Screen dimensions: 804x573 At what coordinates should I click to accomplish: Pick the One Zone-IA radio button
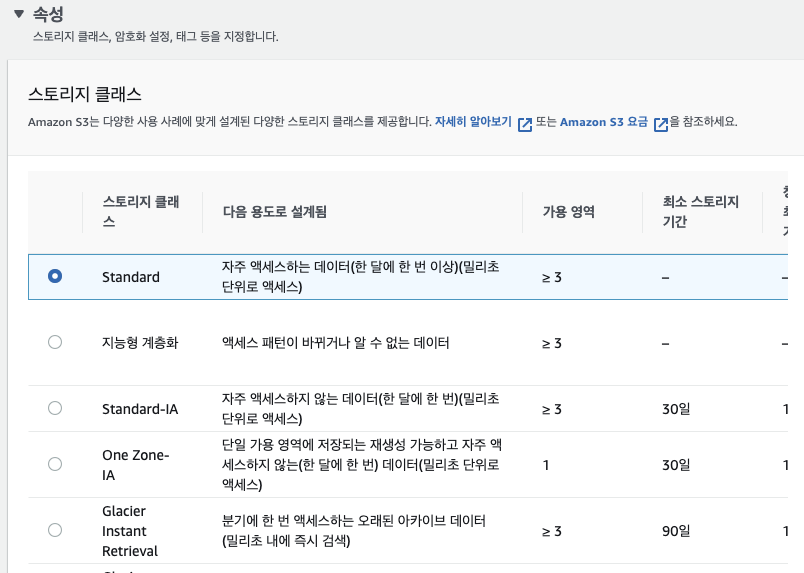[x=55, y=464]
